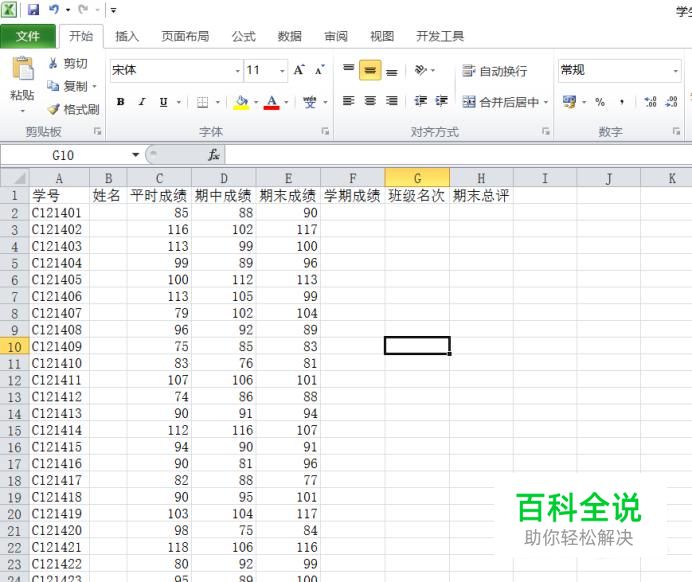The image size is (692, 582).
Task: Select row 10 header
Action: pos(15,347)
